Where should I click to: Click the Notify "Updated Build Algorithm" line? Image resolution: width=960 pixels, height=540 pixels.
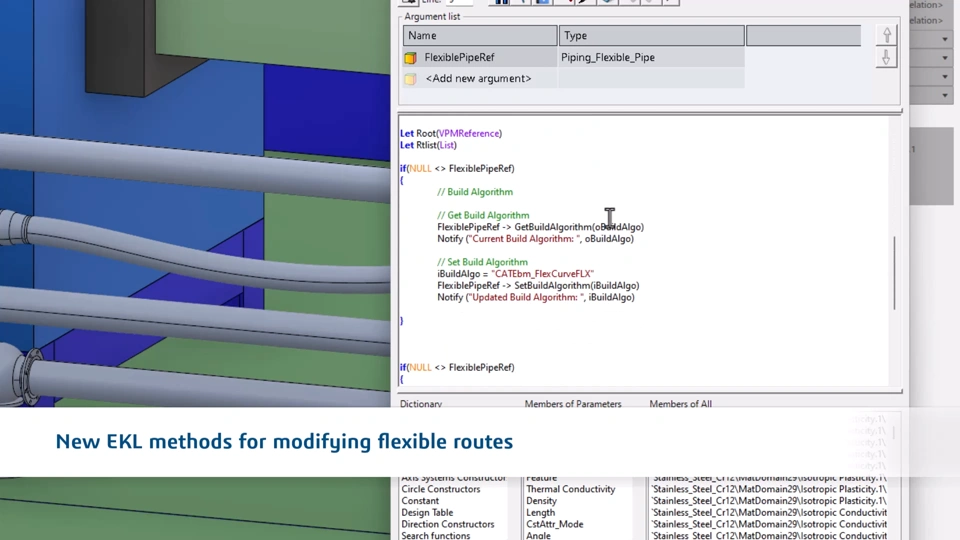(536, 298)
